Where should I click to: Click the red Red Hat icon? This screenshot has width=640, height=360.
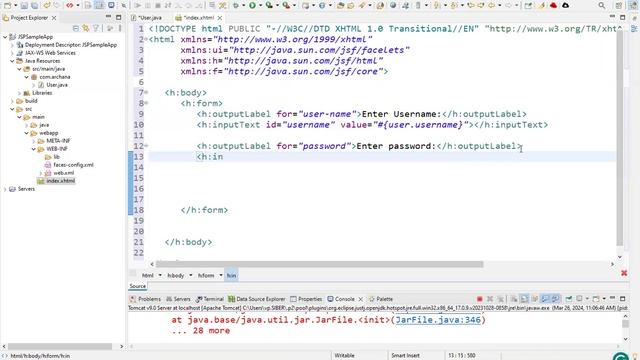click(553, 5)
